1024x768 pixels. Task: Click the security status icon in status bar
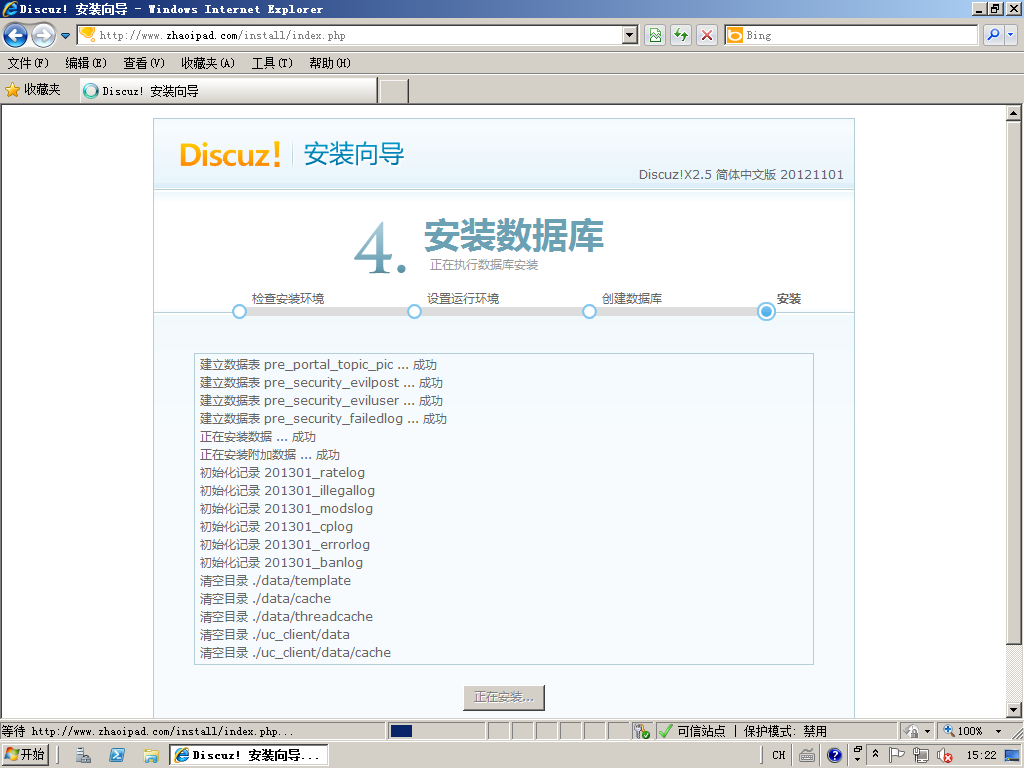click(642, 731)
